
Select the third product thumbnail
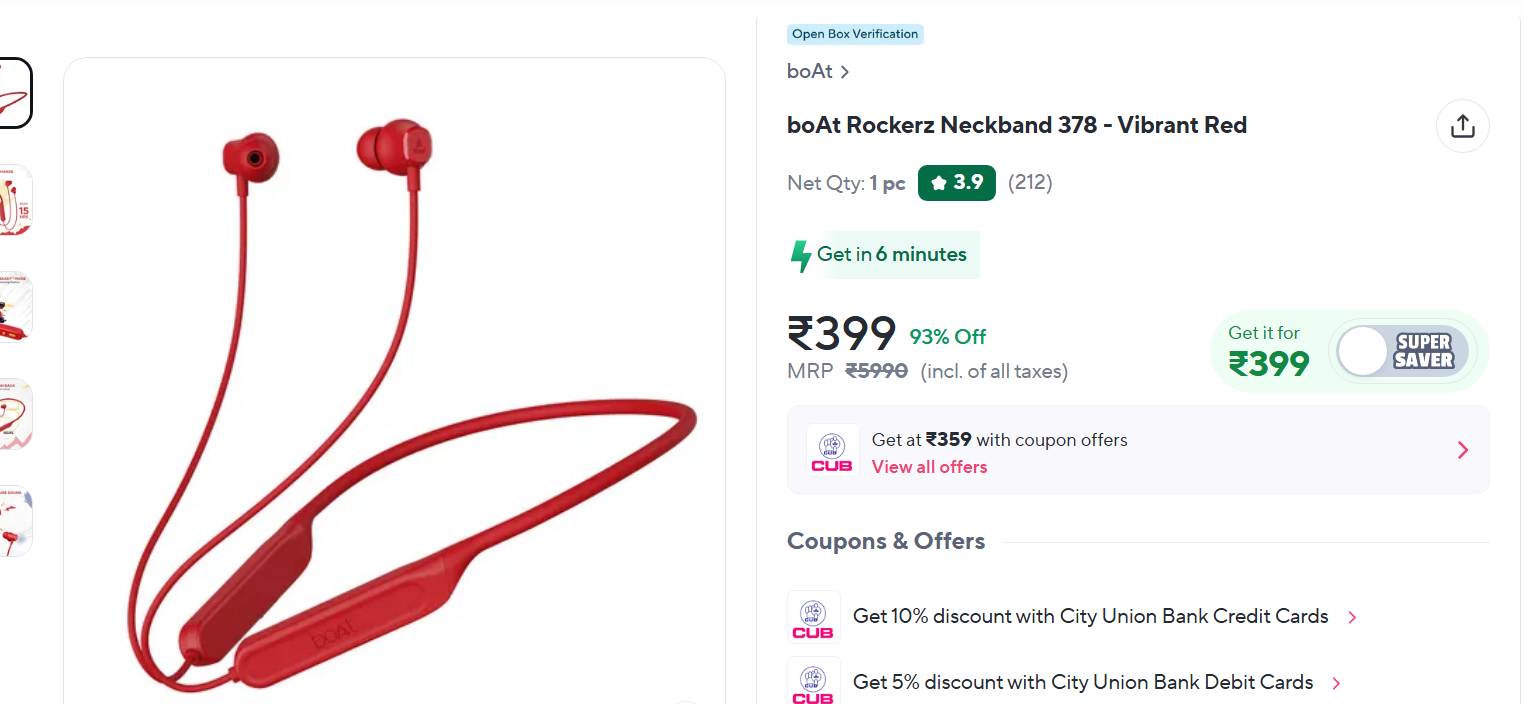(x=14, y=307)
